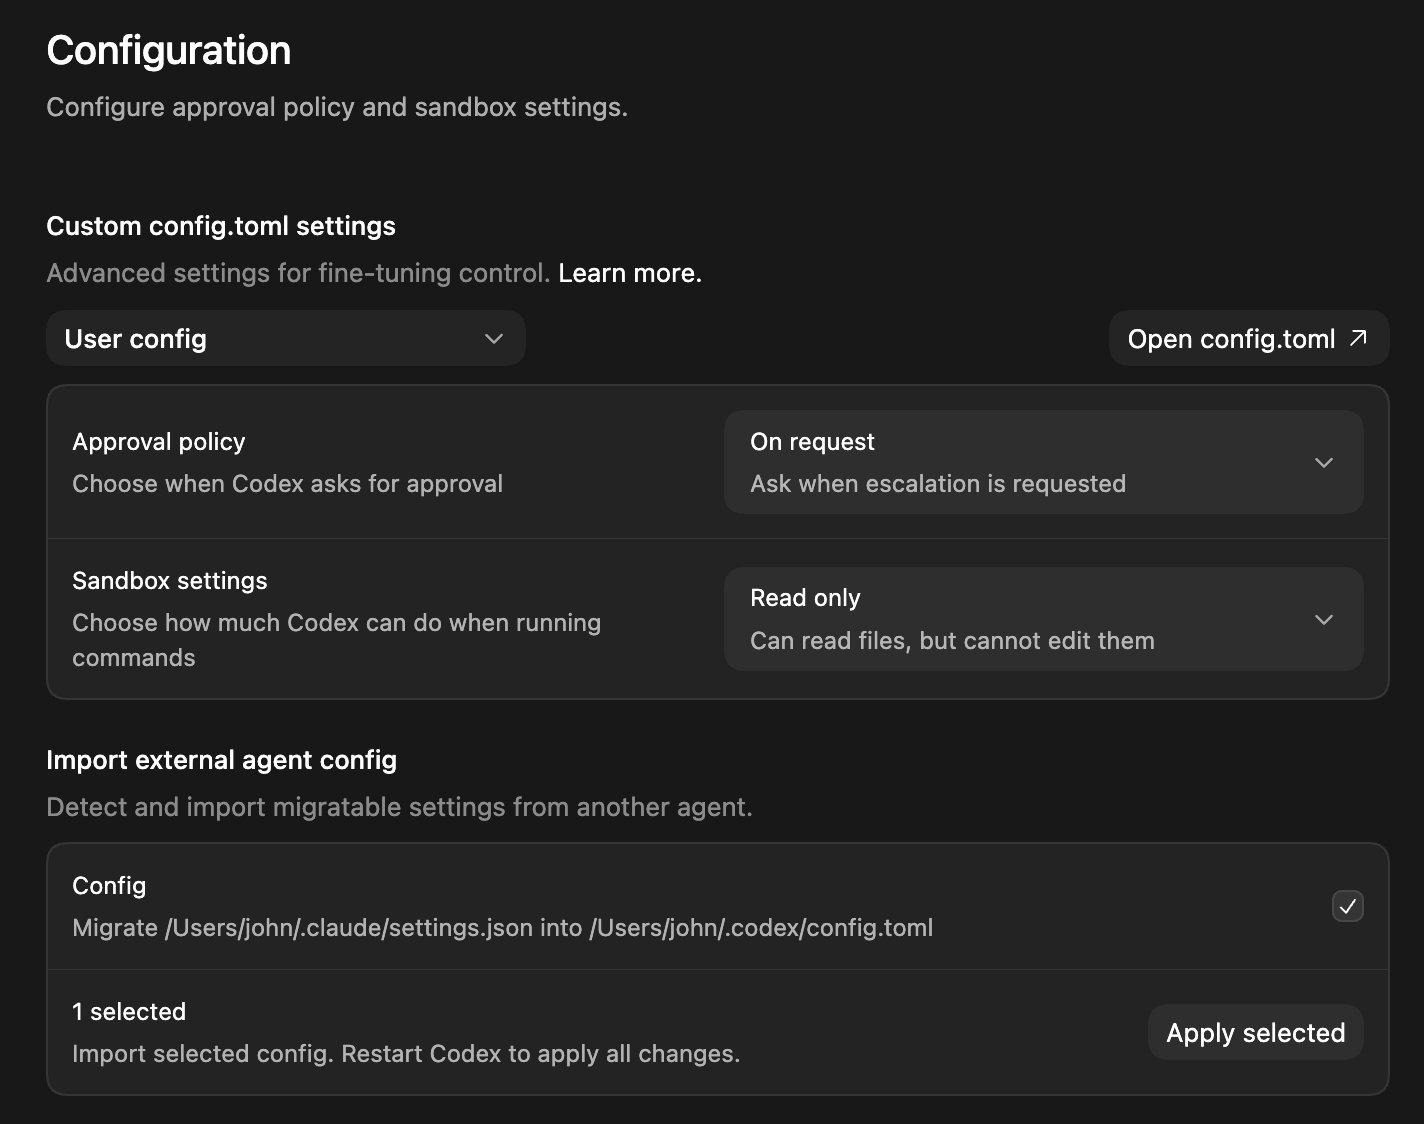Expand the Approval policy 'On request' dropdown
1424x1124 pixels.
pyautogui.click(x=1042, y=462)
